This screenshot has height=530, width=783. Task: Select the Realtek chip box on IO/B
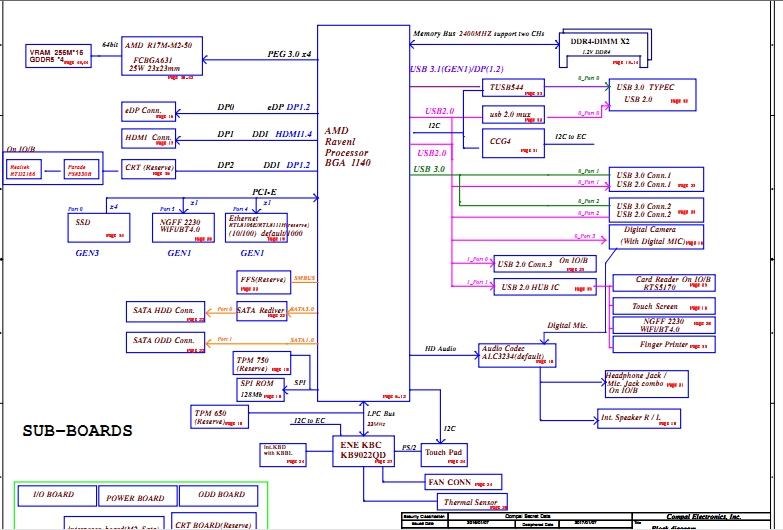click(x=23, y=170)
